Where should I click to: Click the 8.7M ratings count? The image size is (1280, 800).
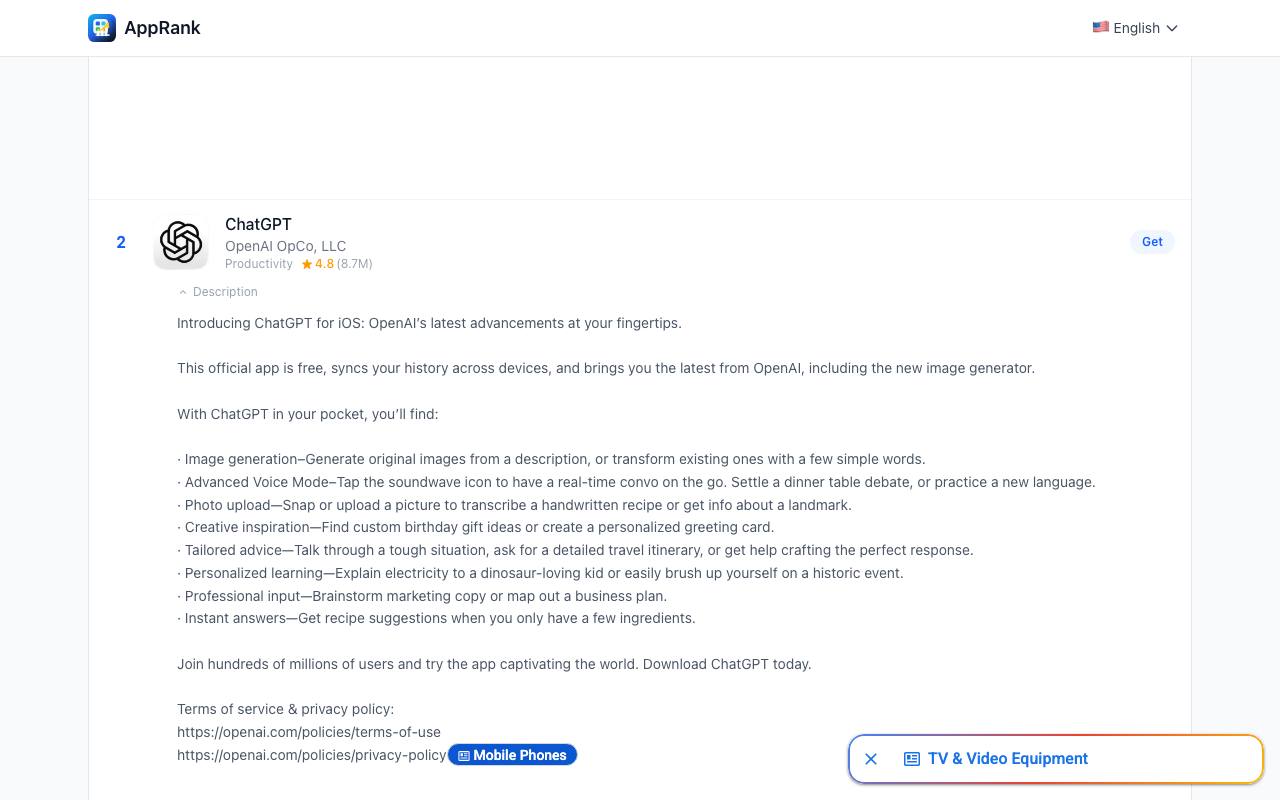[x=354, y=264]
